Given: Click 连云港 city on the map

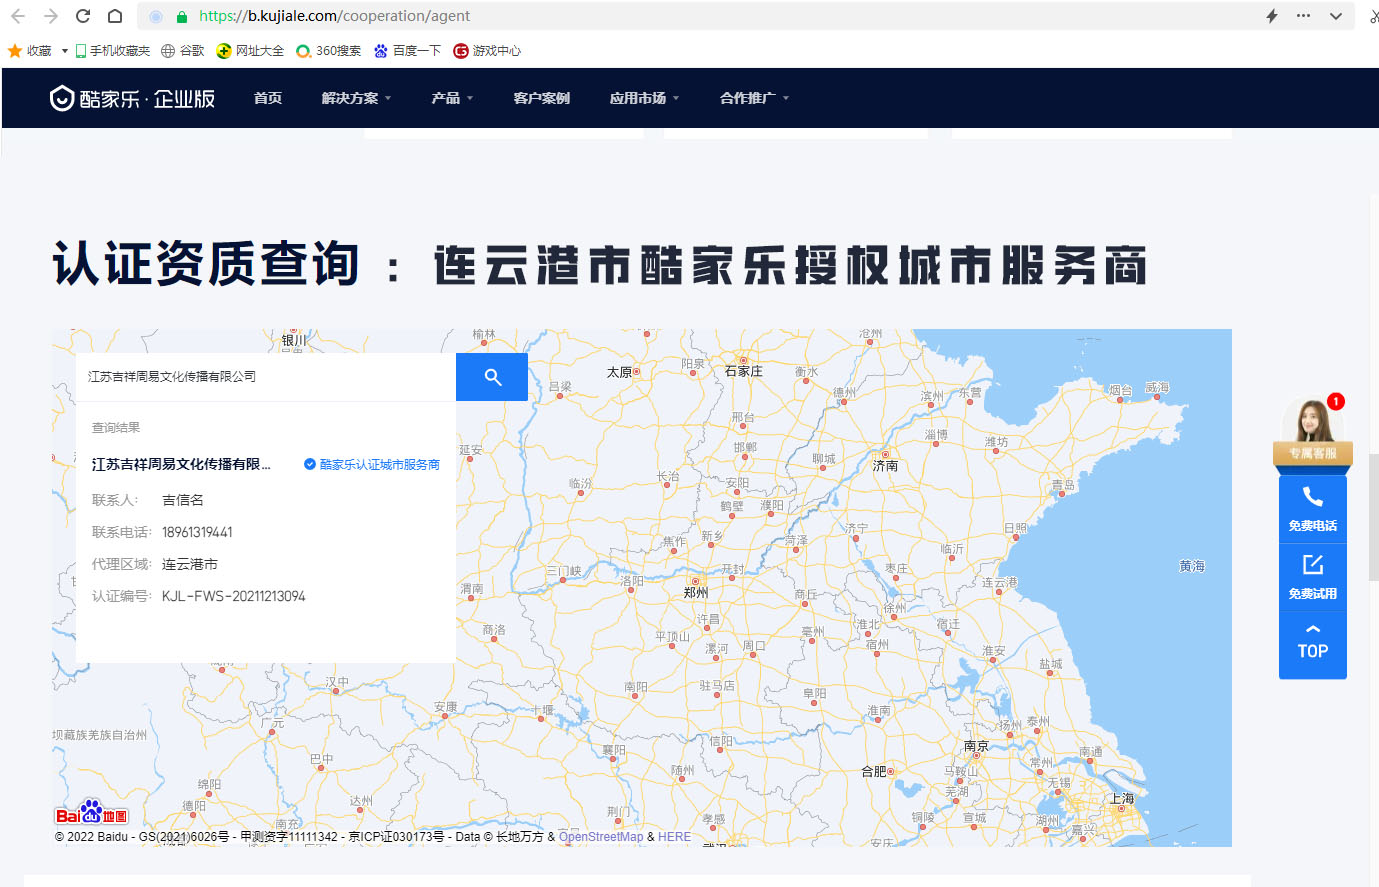Looking at the screenshot, I should [999, 582].
